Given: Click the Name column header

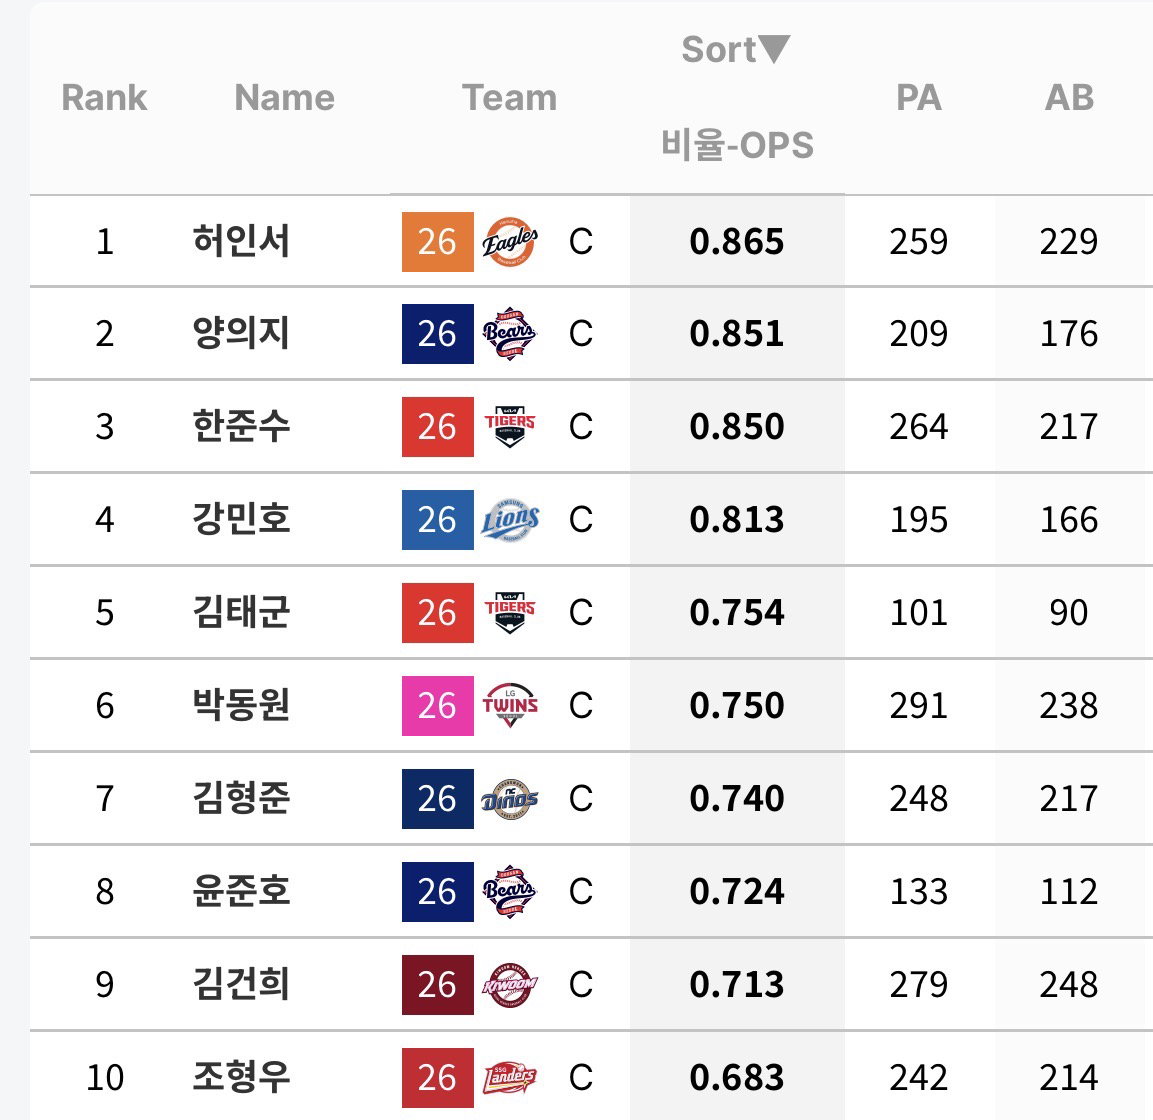Looking at the screenshot, I should pos(285,98).
